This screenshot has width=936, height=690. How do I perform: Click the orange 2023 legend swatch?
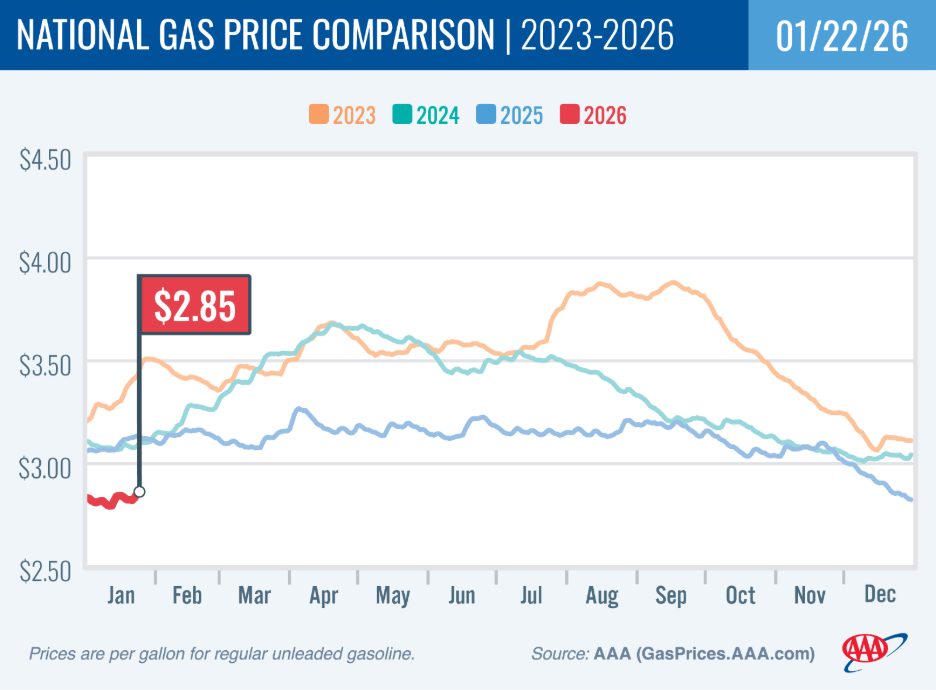coord(321,115)
